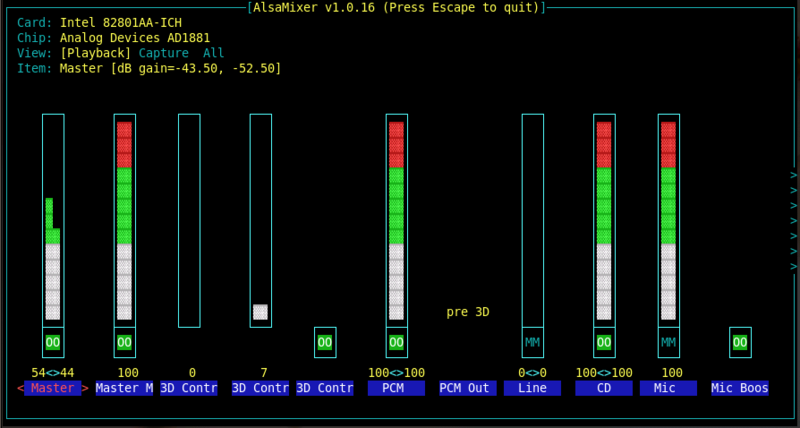Screen dimensions: 800x428
Task: Select the Master channel label
Action: 53,388
